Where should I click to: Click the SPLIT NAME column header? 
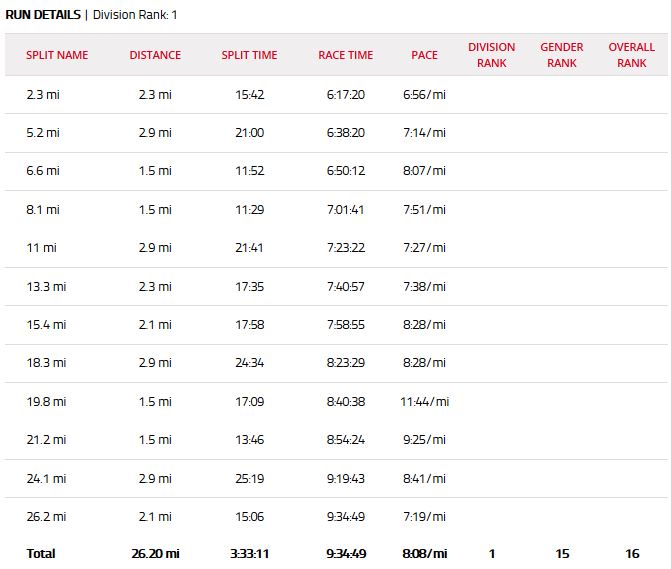[57, 55]
